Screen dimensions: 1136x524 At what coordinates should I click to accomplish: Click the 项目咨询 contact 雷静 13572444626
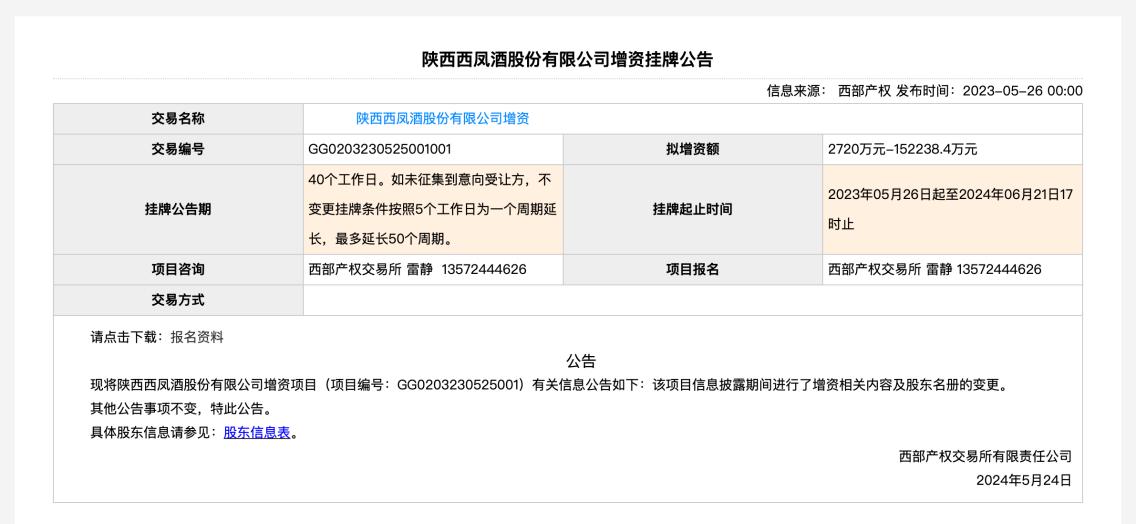point(417,270)
